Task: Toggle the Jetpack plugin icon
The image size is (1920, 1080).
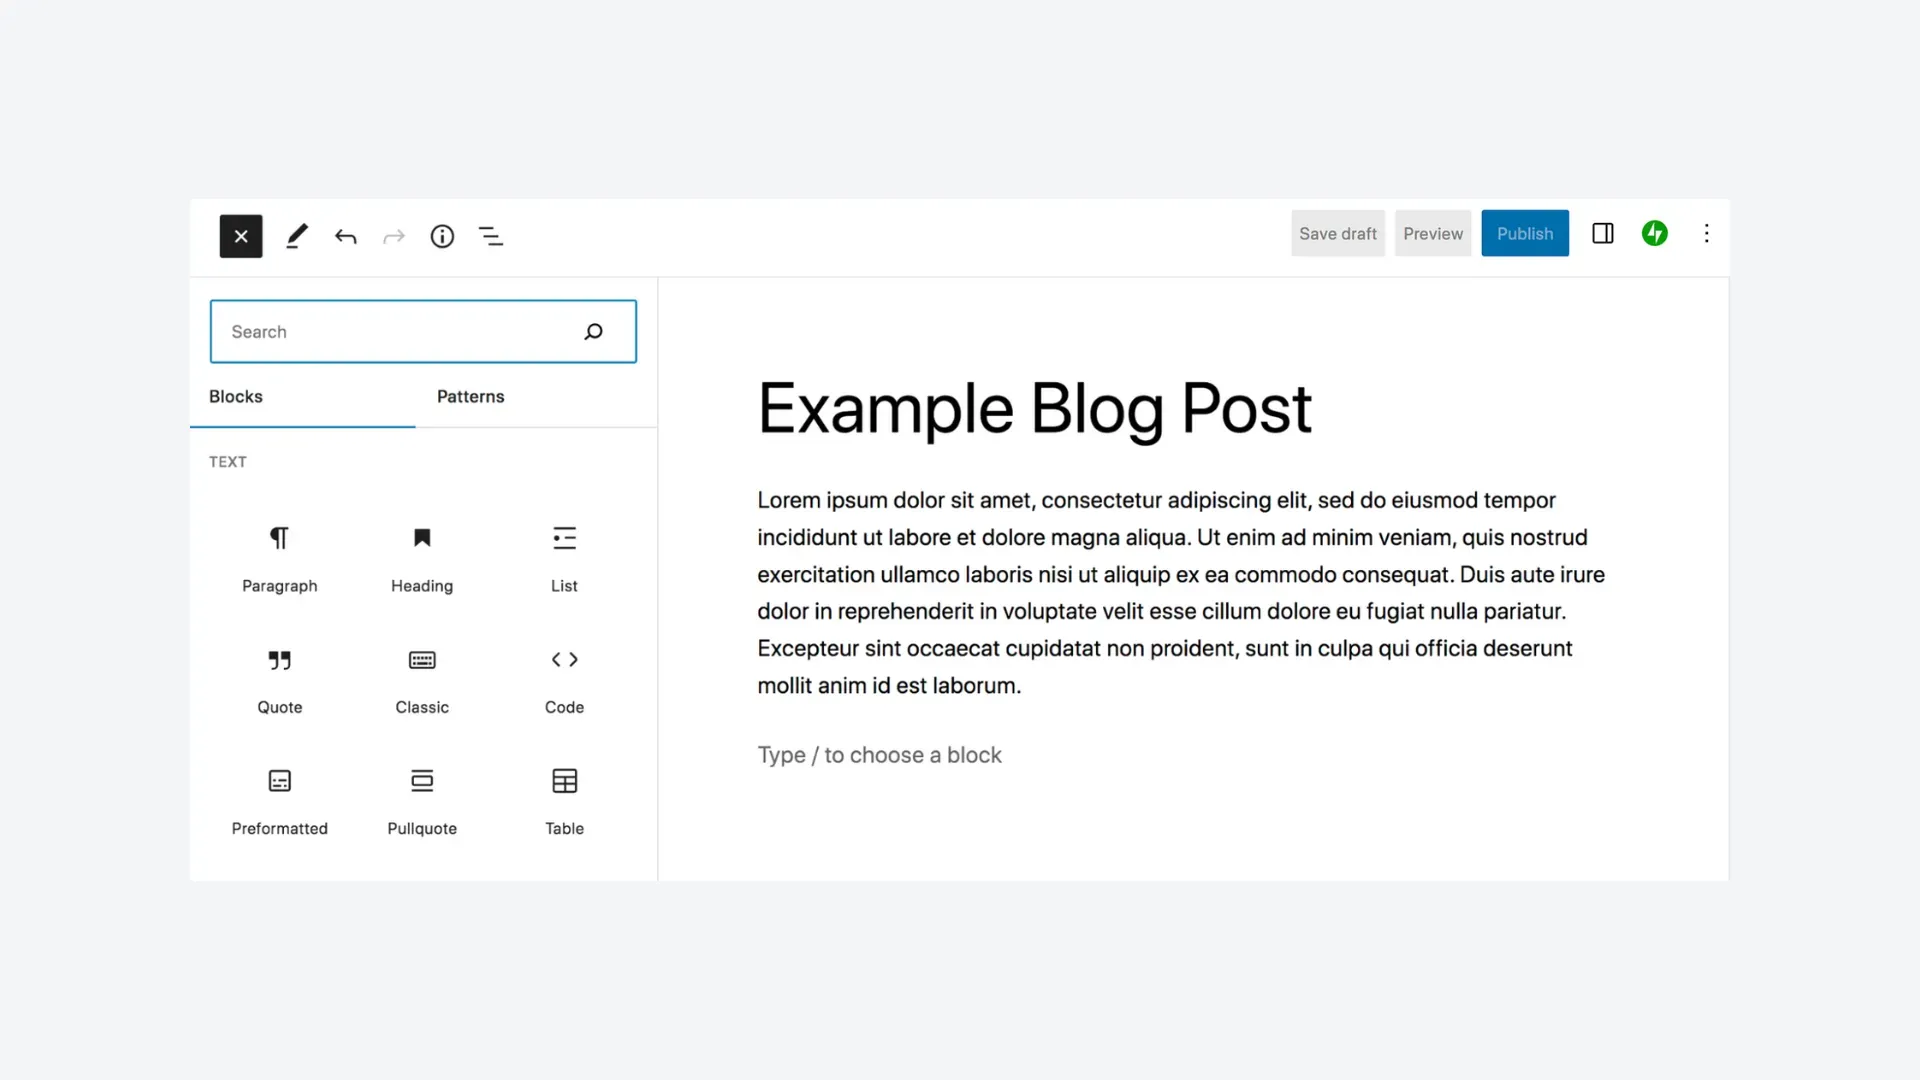Action: [x=1655, y=233]
